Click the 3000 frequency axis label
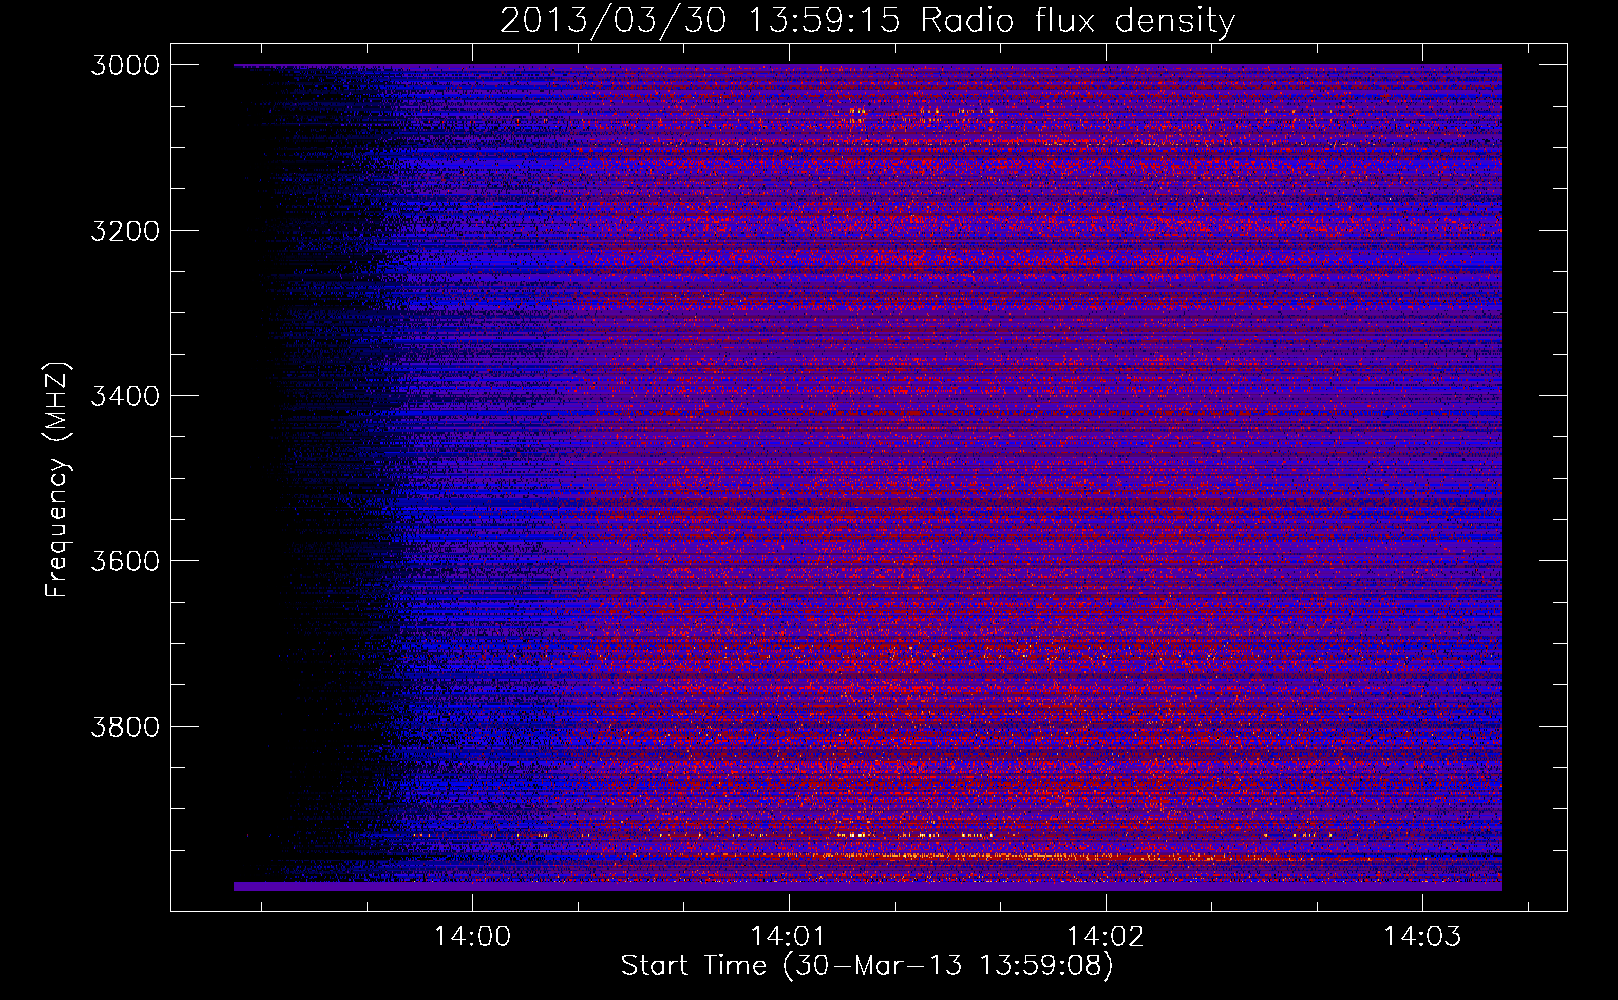The width and height of the screenshot is (1618, 1000). (125, 65)
